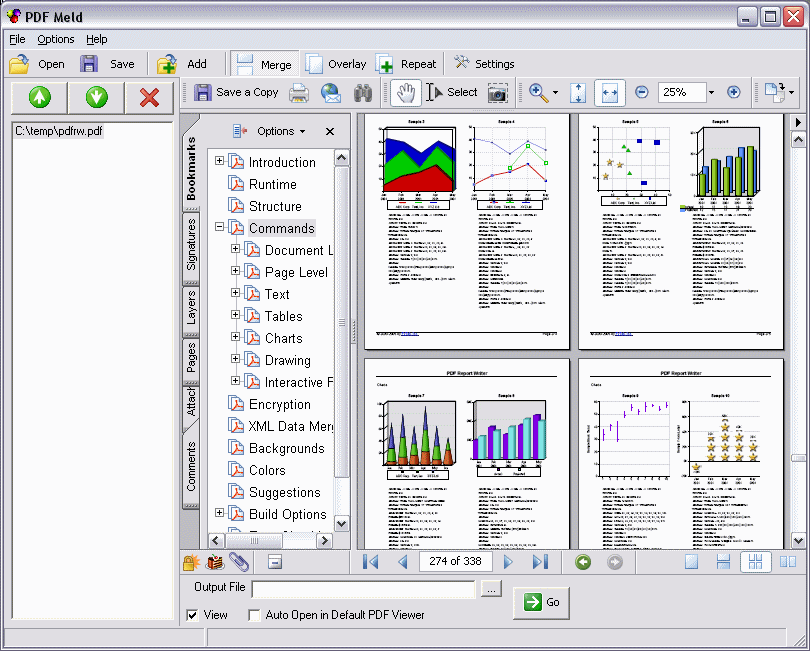Click in the Output File text field
Viewport: 810px width, 651px height.
(x=363, y=590)
